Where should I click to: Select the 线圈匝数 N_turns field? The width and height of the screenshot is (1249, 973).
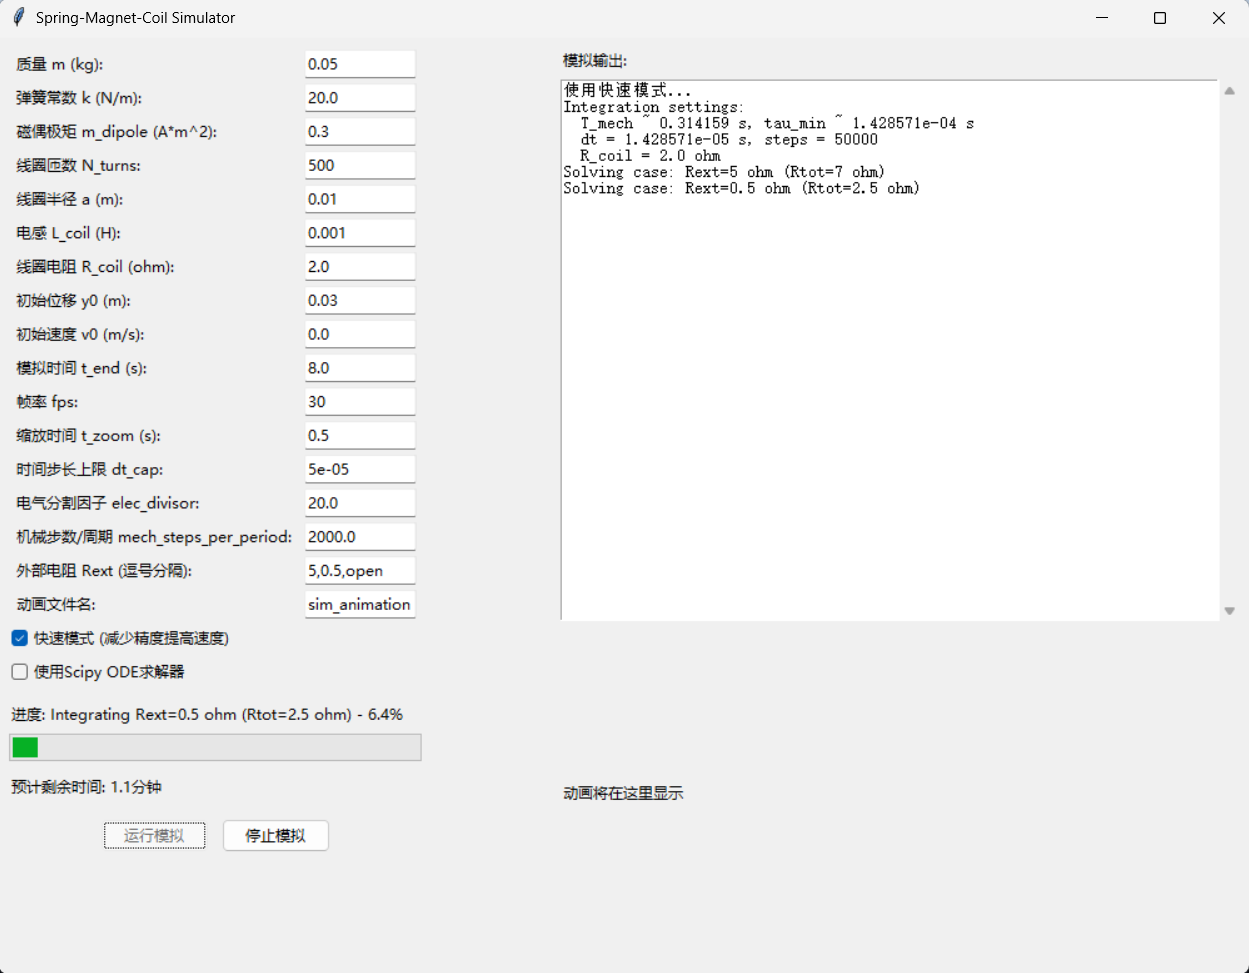pyautogui.click(x=360, y=165)
